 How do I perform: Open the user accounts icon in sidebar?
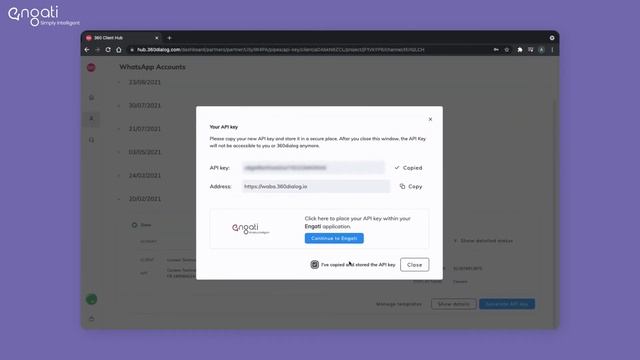(91, 119)
